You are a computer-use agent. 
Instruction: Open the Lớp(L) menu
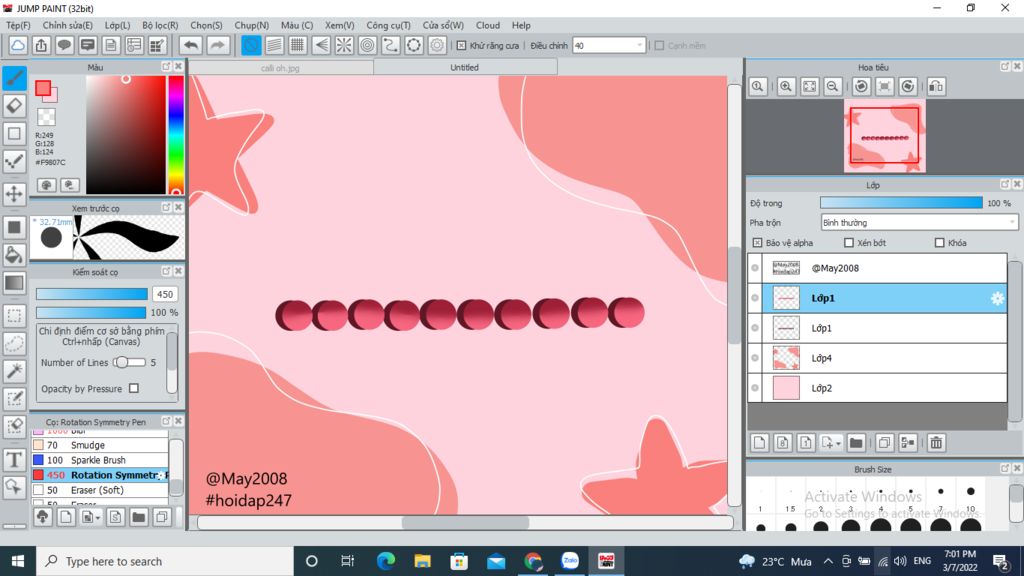click(118, 25)
